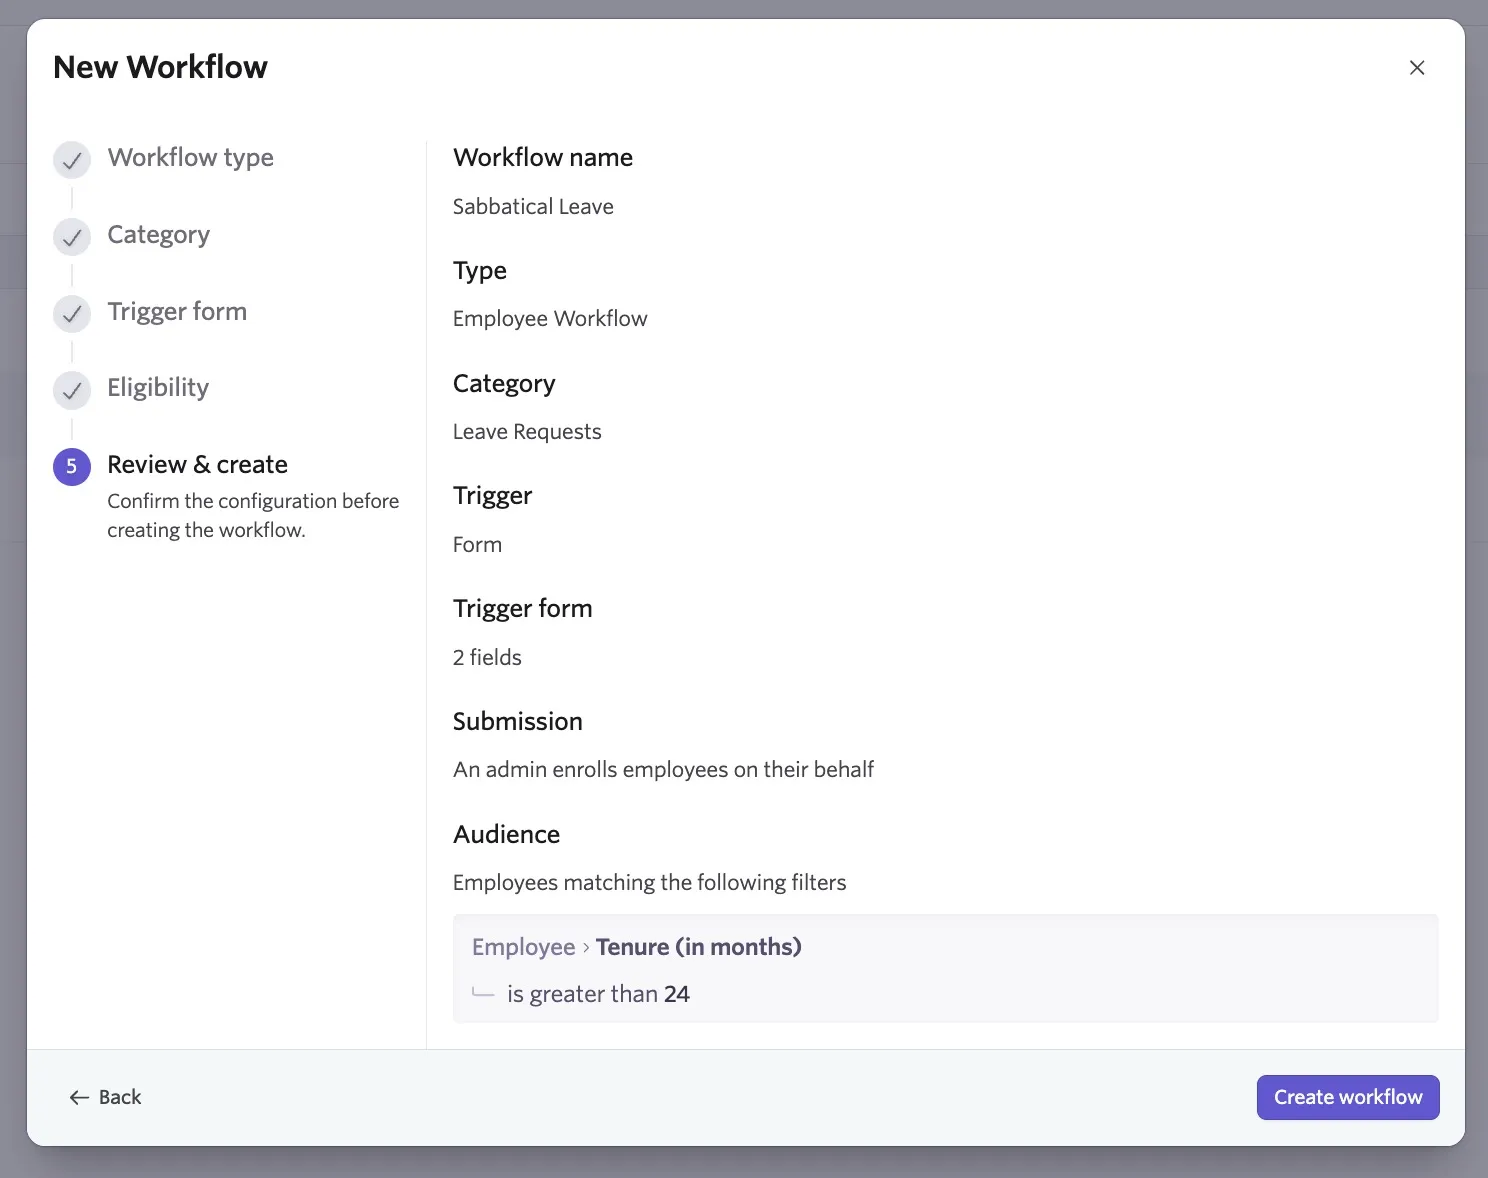Screen dimensions: 1488x1178
Task: Click the Submission heading
Action: [x=518, y=721]
